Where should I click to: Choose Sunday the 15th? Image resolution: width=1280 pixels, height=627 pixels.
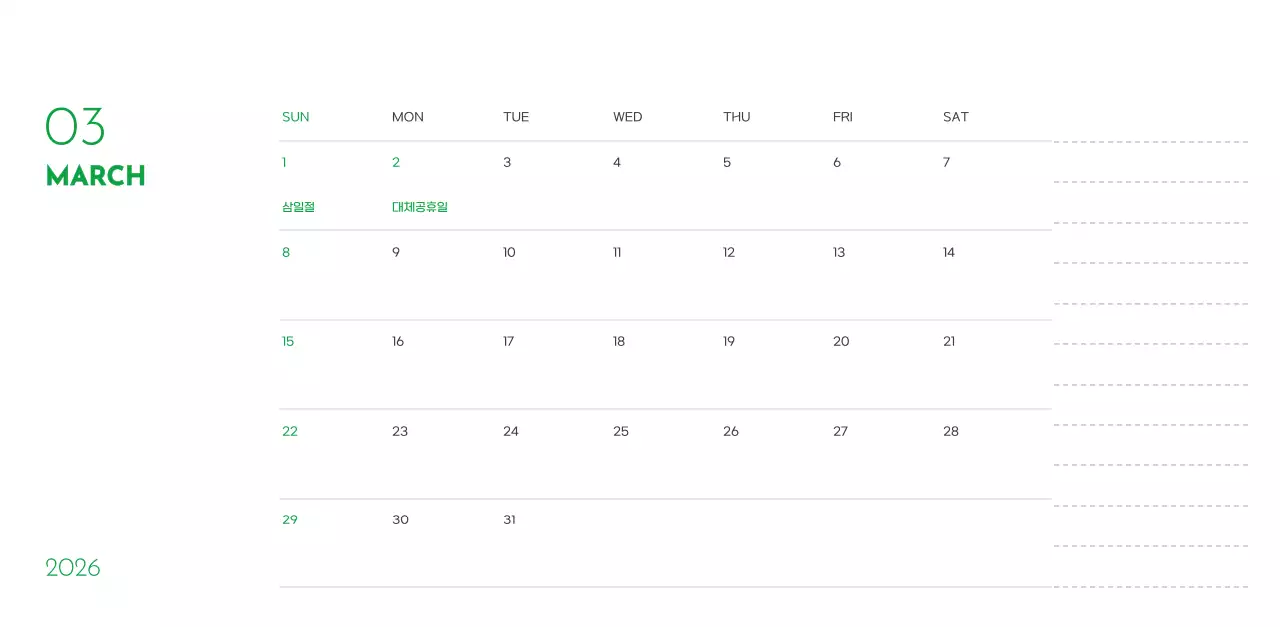(288, 341)
